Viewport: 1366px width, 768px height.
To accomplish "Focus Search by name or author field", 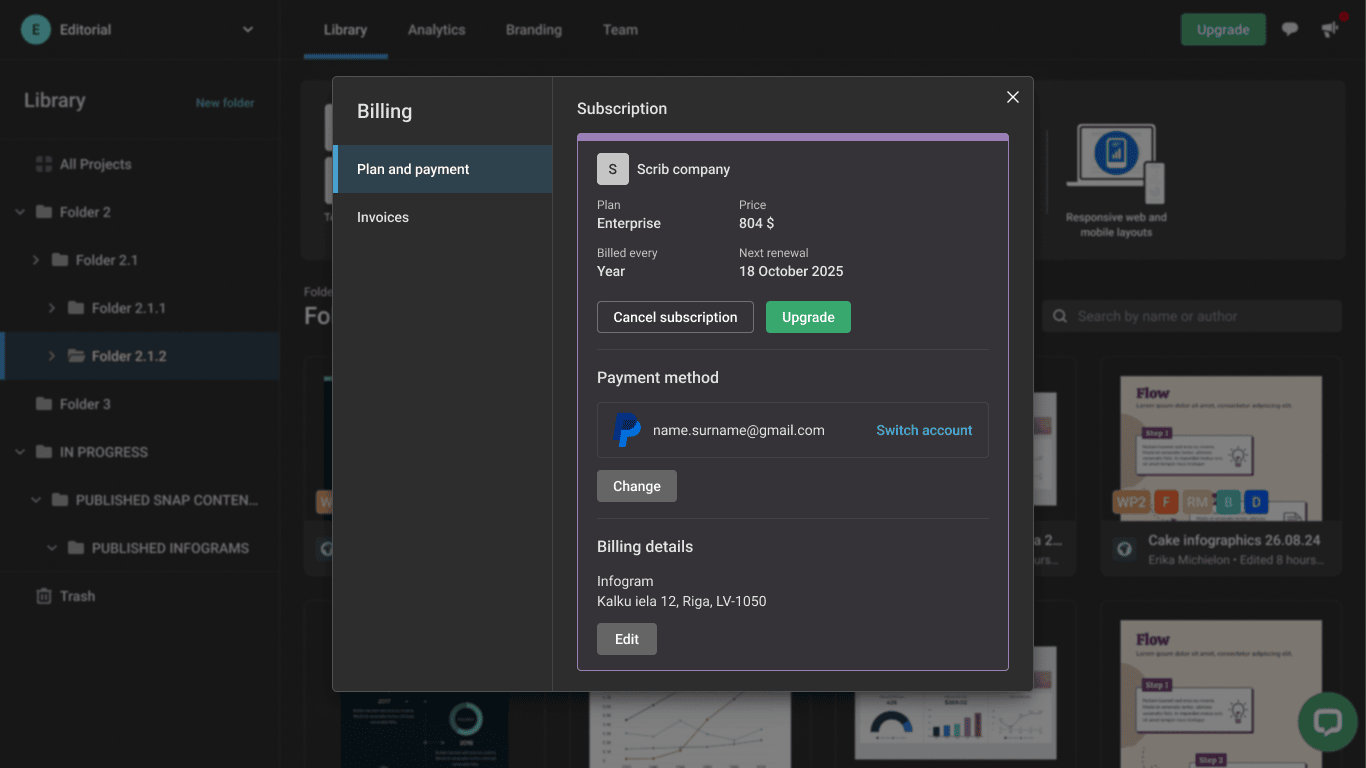I will click(1192, 316).
